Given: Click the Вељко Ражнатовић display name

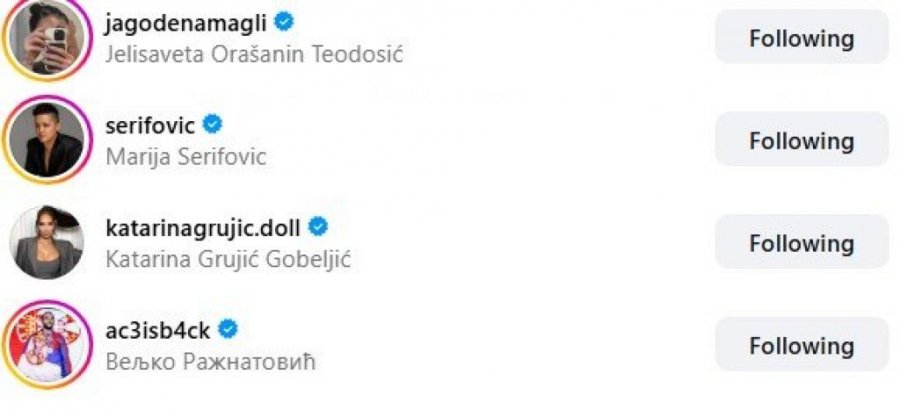Looking at the screenshot, I should tap(210, 361).
